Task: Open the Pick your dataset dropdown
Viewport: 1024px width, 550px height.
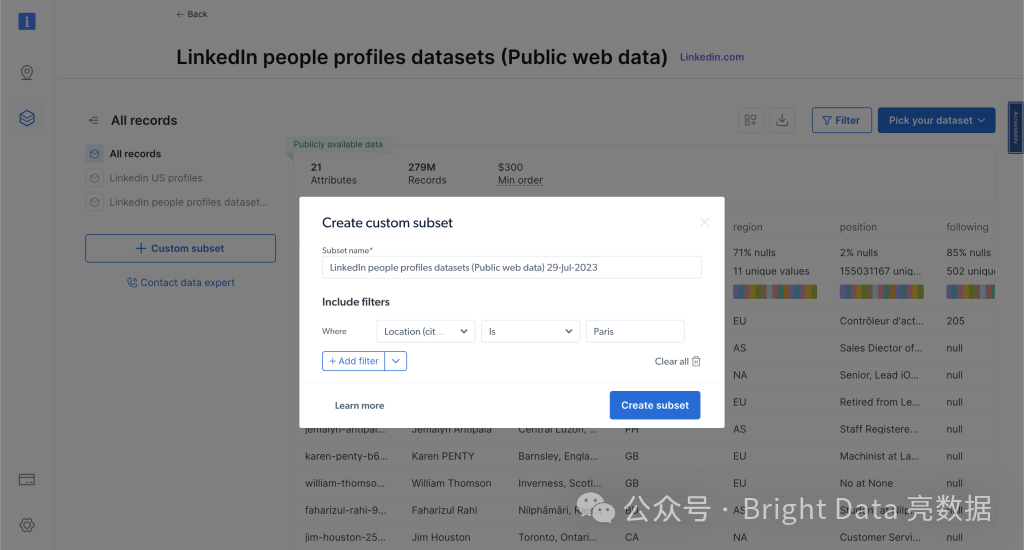Action: [x=936, y=120]
